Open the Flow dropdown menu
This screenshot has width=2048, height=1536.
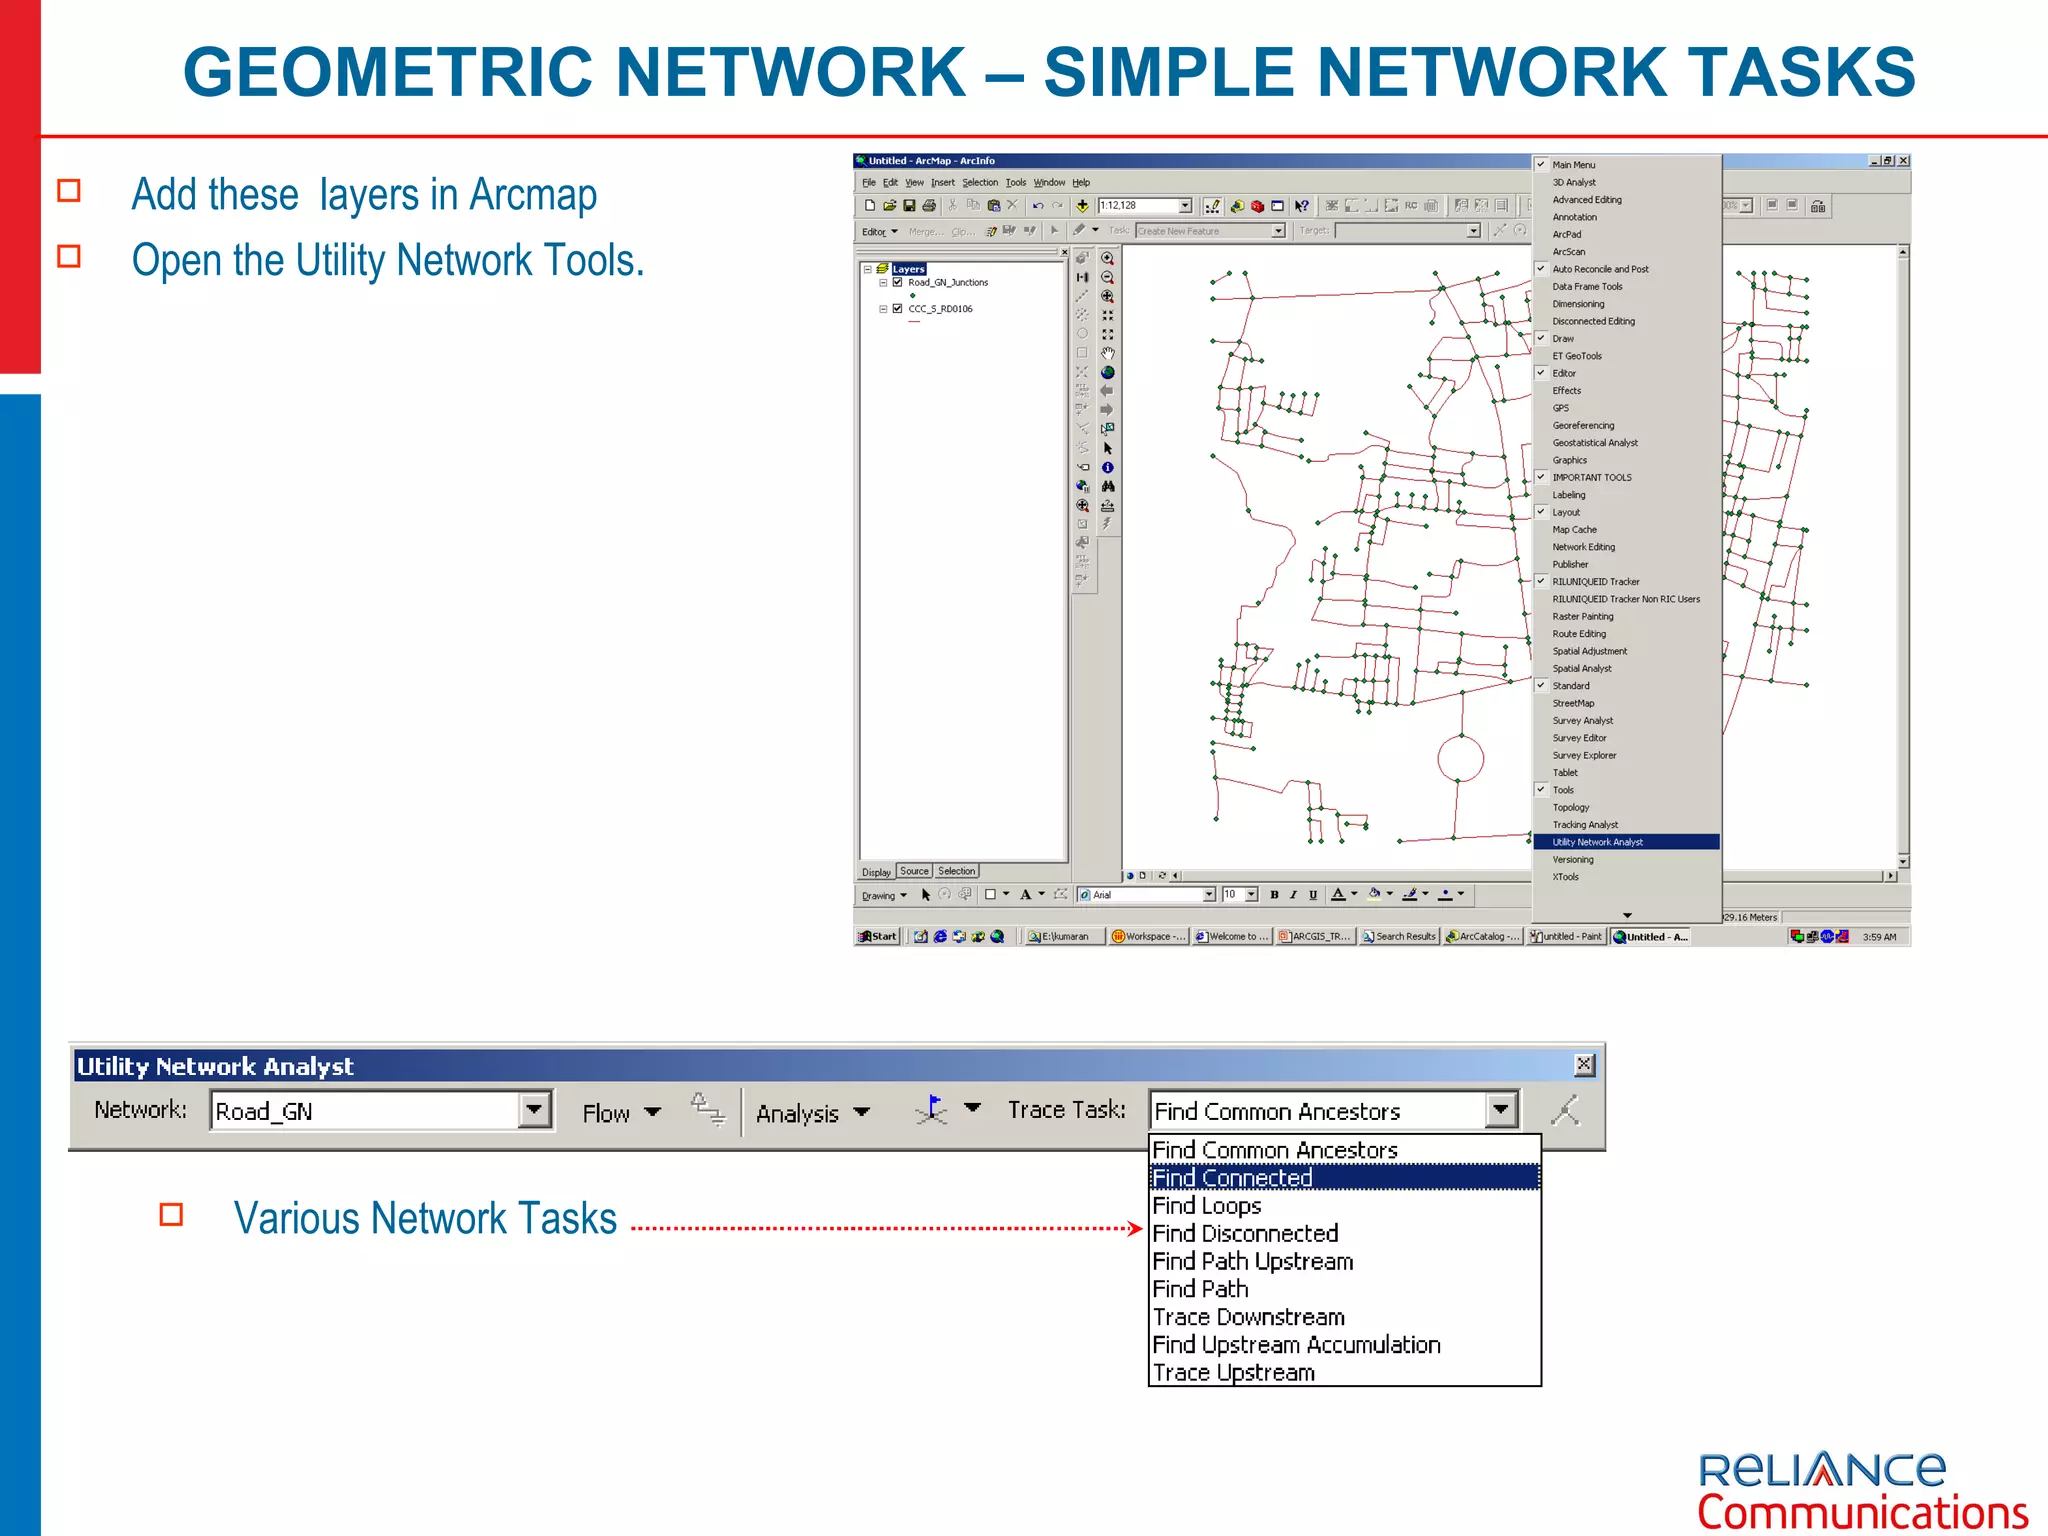621,1113
